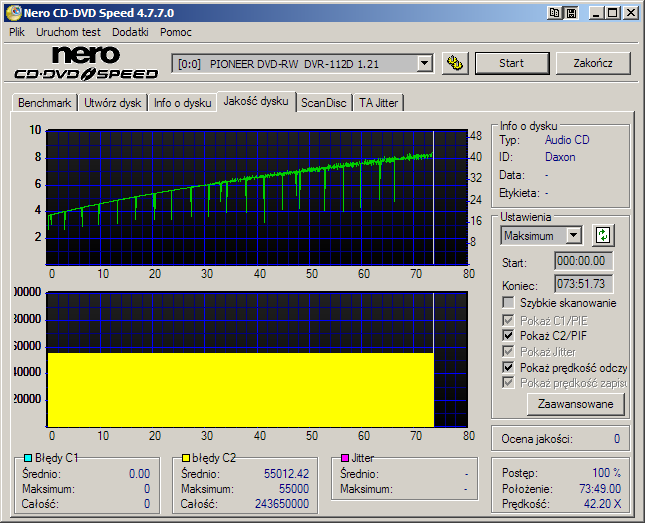Click the Start button
This screenshot has width=645, height=523.
click(512, 63)
